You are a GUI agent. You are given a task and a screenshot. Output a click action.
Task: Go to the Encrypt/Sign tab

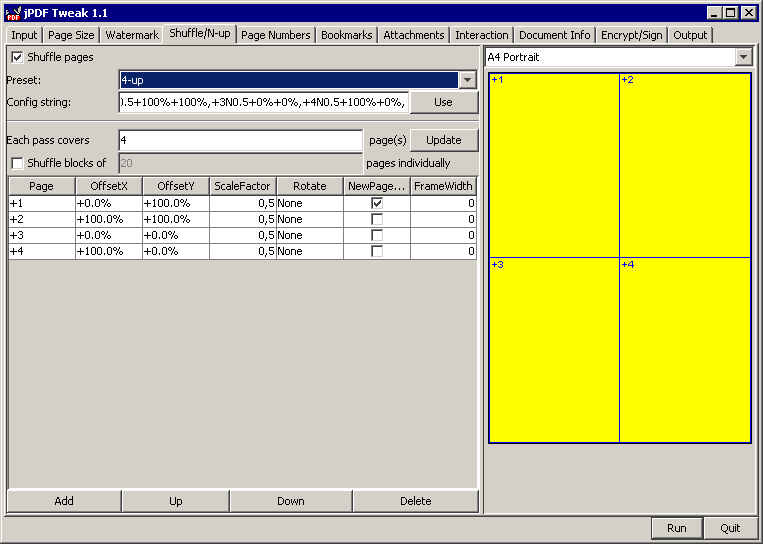tap(631, 35)
